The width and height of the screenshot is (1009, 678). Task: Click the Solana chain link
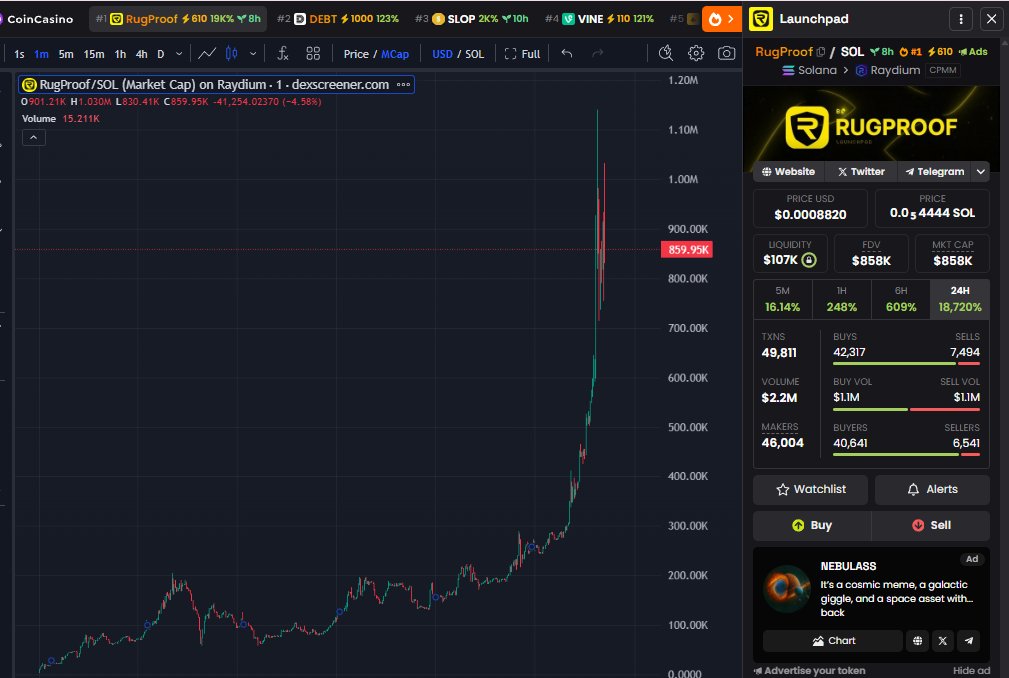pos(810,70)
